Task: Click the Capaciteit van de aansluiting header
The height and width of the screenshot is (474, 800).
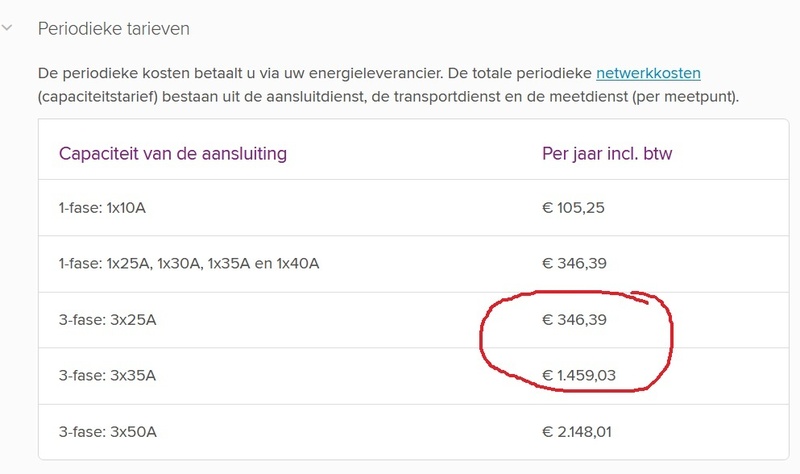Action: click(x=173, y=153)
